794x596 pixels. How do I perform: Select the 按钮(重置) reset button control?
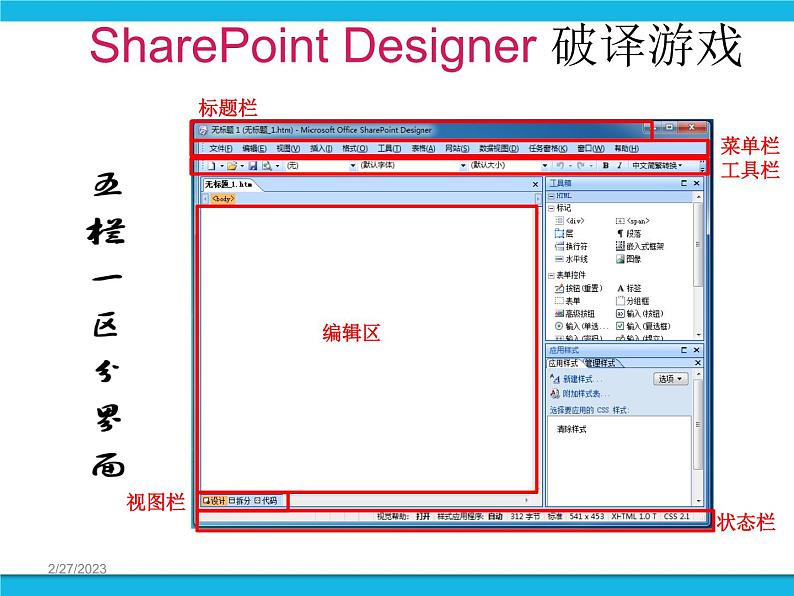(x=579, y=288)
